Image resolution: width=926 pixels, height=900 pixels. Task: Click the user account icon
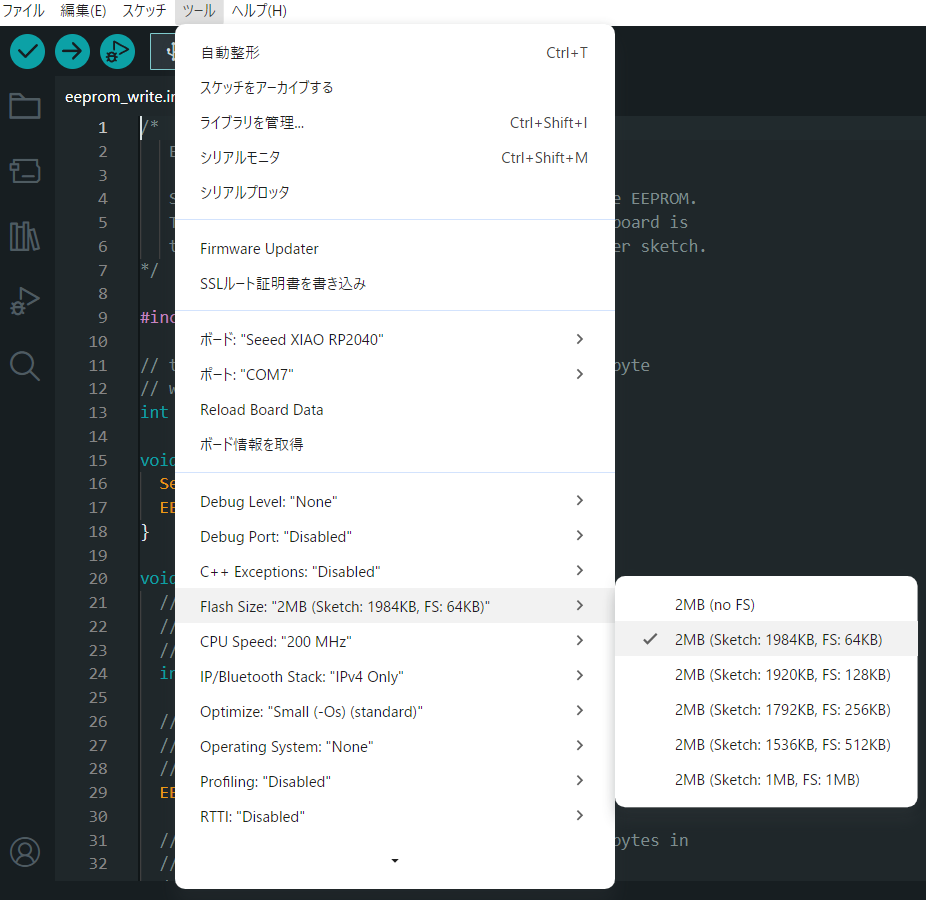[25, 852]
